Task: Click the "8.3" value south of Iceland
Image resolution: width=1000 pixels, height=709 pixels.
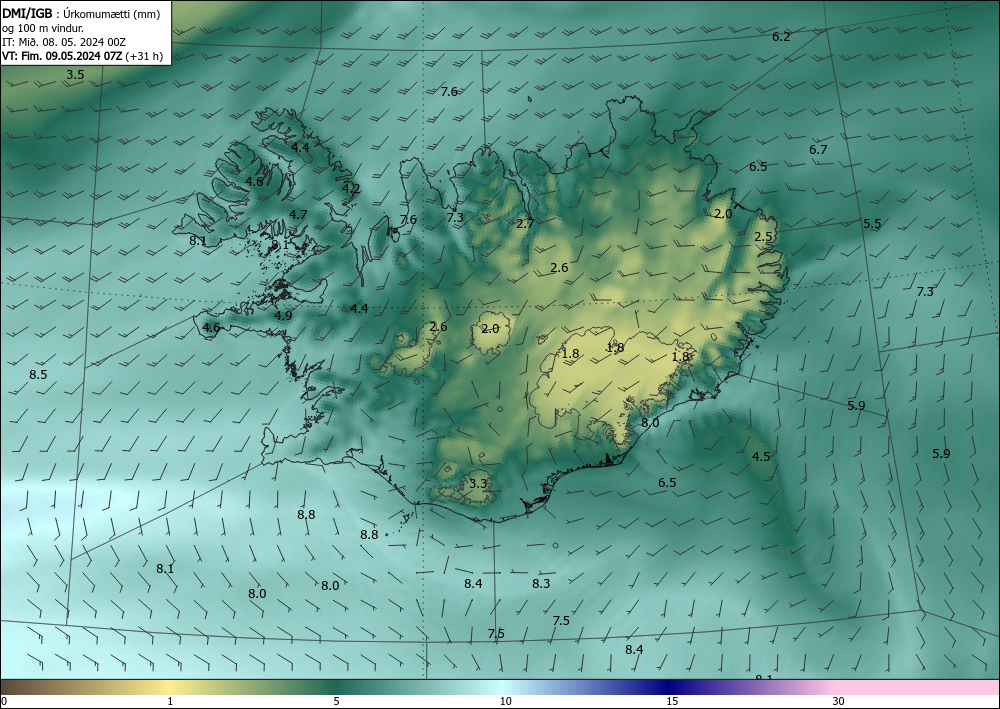Action: [541, 583]
